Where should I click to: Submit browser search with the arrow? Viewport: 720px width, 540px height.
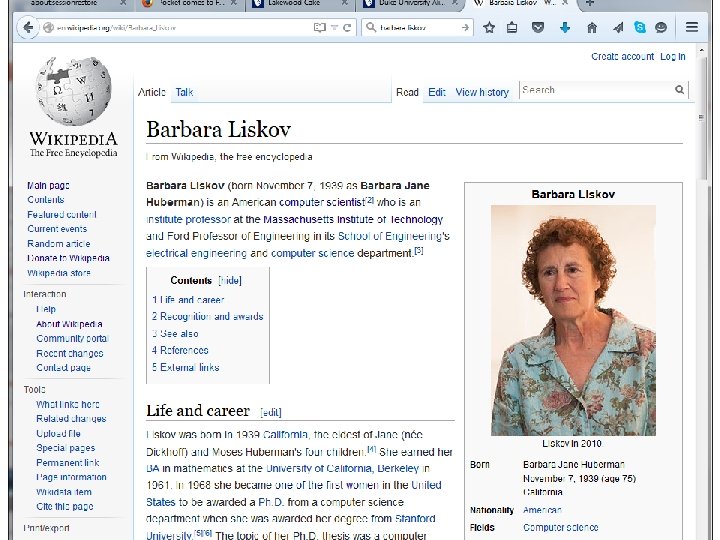click(465, 28)
